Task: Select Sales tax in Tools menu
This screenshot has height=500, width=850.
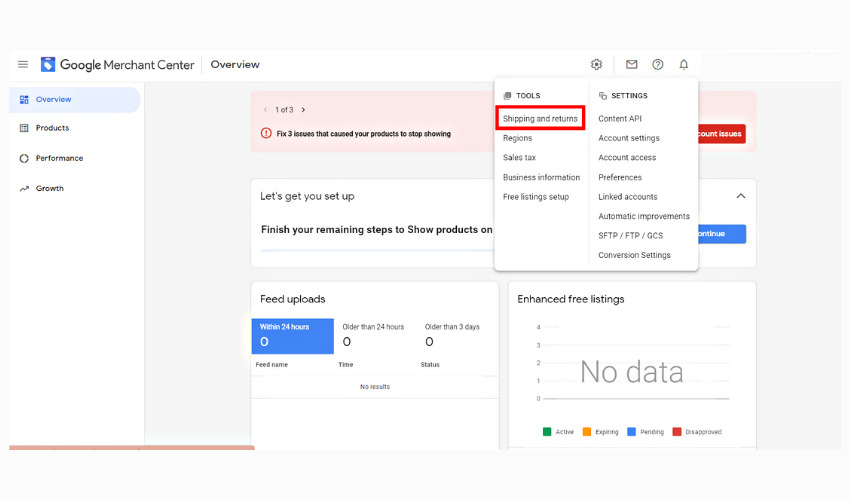Action: click(x=519, y=157)
